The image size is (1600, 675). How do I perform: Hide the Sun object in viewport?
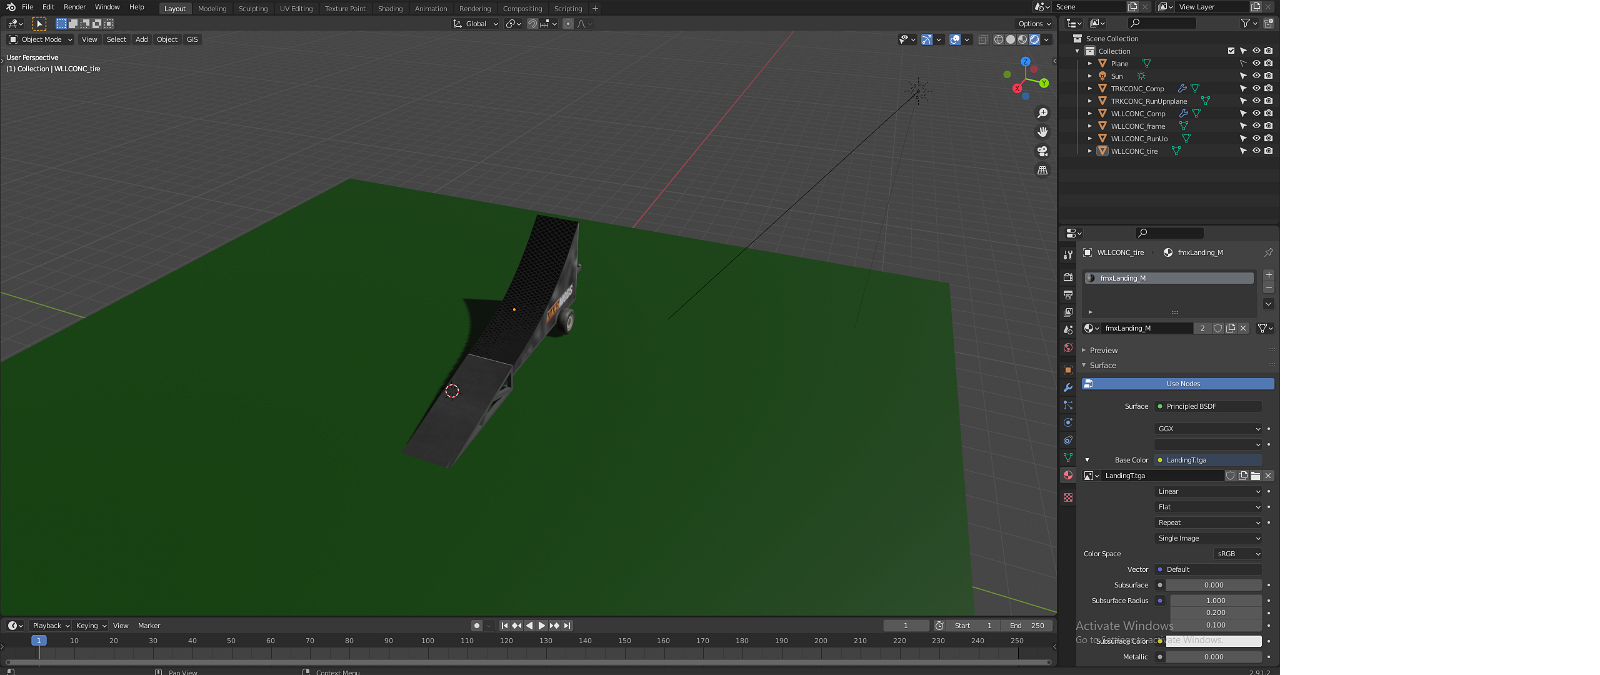click(x=1256, y=76)
